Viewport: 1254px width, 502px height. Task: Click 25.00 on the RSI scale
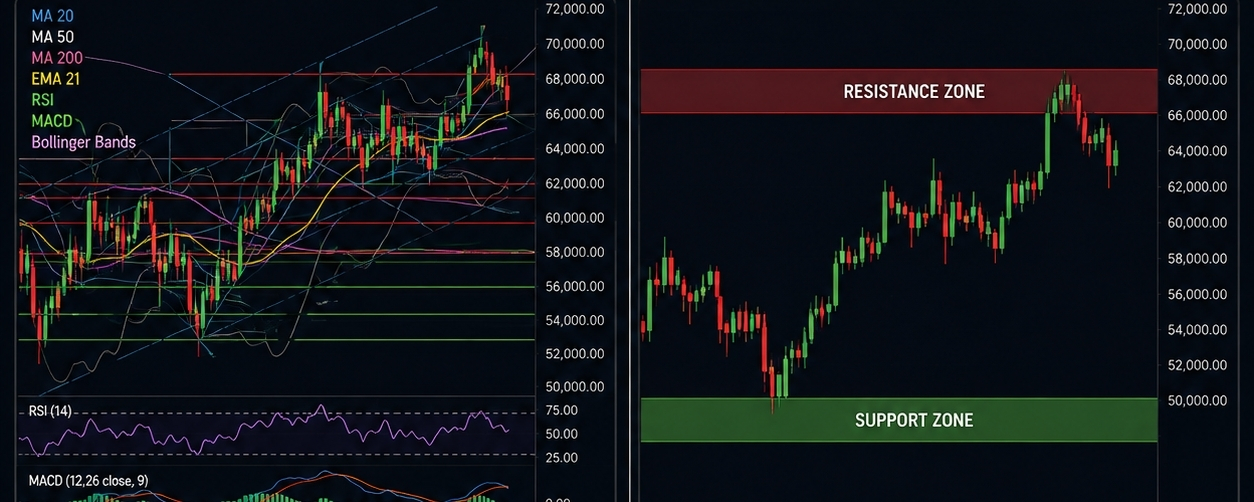(x=563, y=458)
